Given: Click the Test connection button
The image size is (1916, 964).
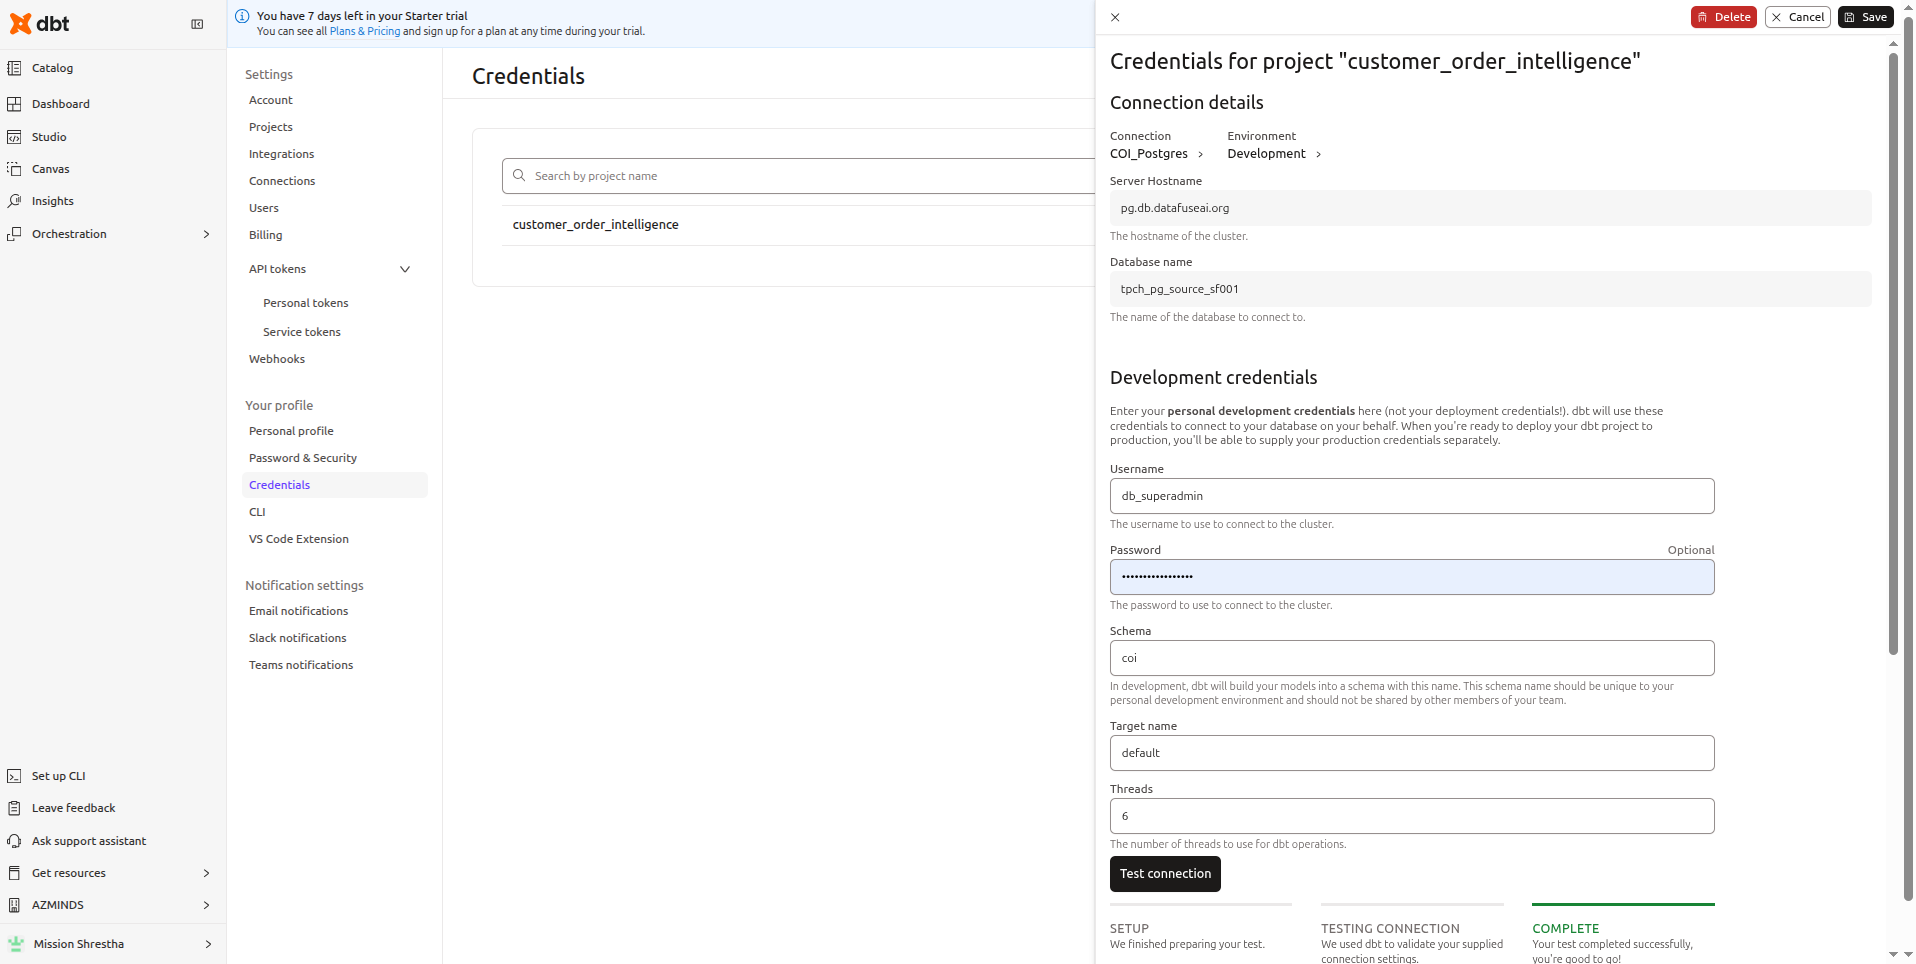Looking at the screenshot, I should [1165, 874].
